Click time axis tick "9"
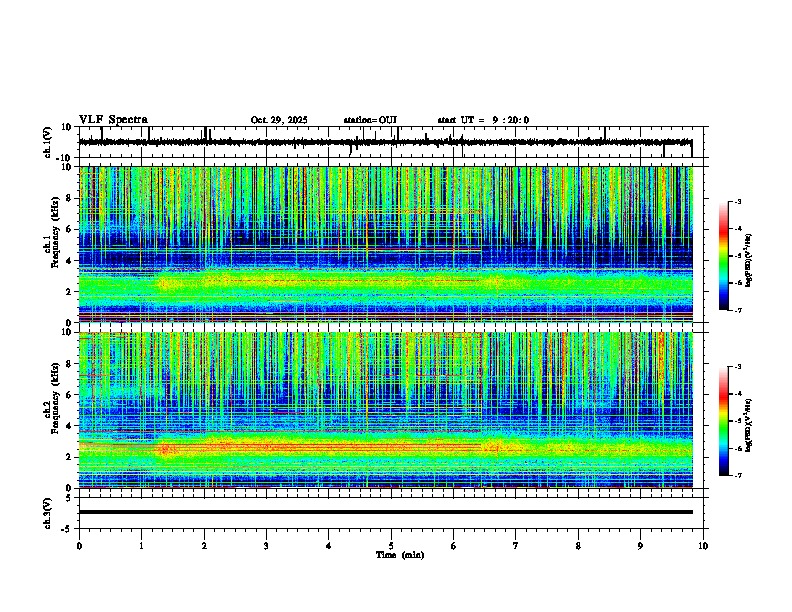The image size is (792, 612). click(x=640, y=546)
